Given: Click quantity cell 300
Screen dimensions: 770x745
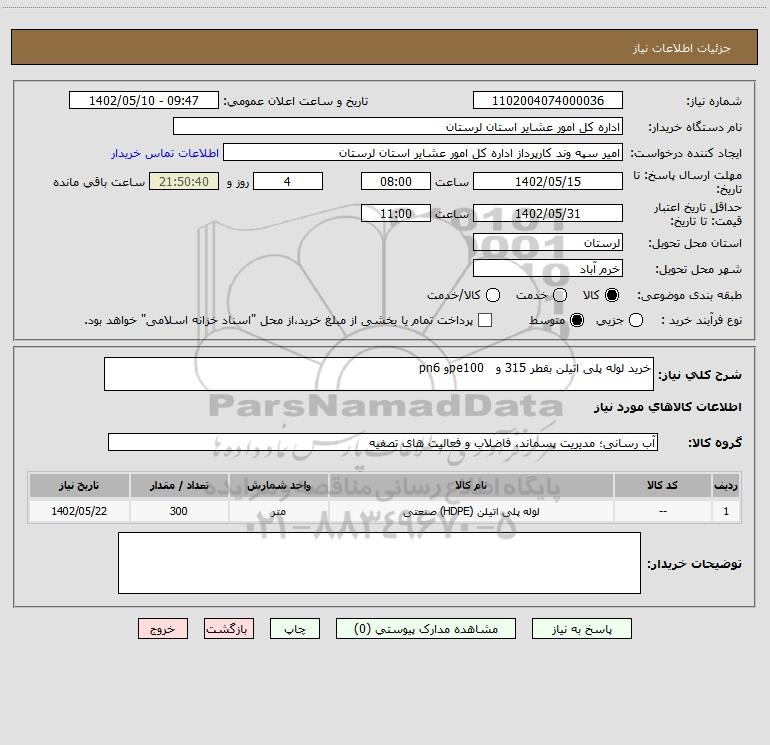Looking at the screenshot, I should click(x=179, y=511).
